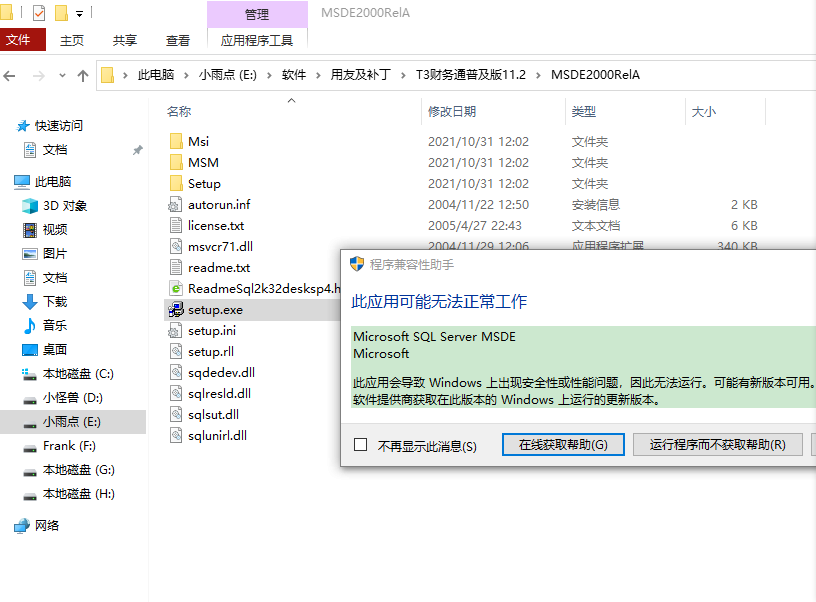Expand the breadcrumb chevron after 小雨点 (E:)
This screenshot has height=602, width=816.
pyautogui.click(x=269, y=75)
